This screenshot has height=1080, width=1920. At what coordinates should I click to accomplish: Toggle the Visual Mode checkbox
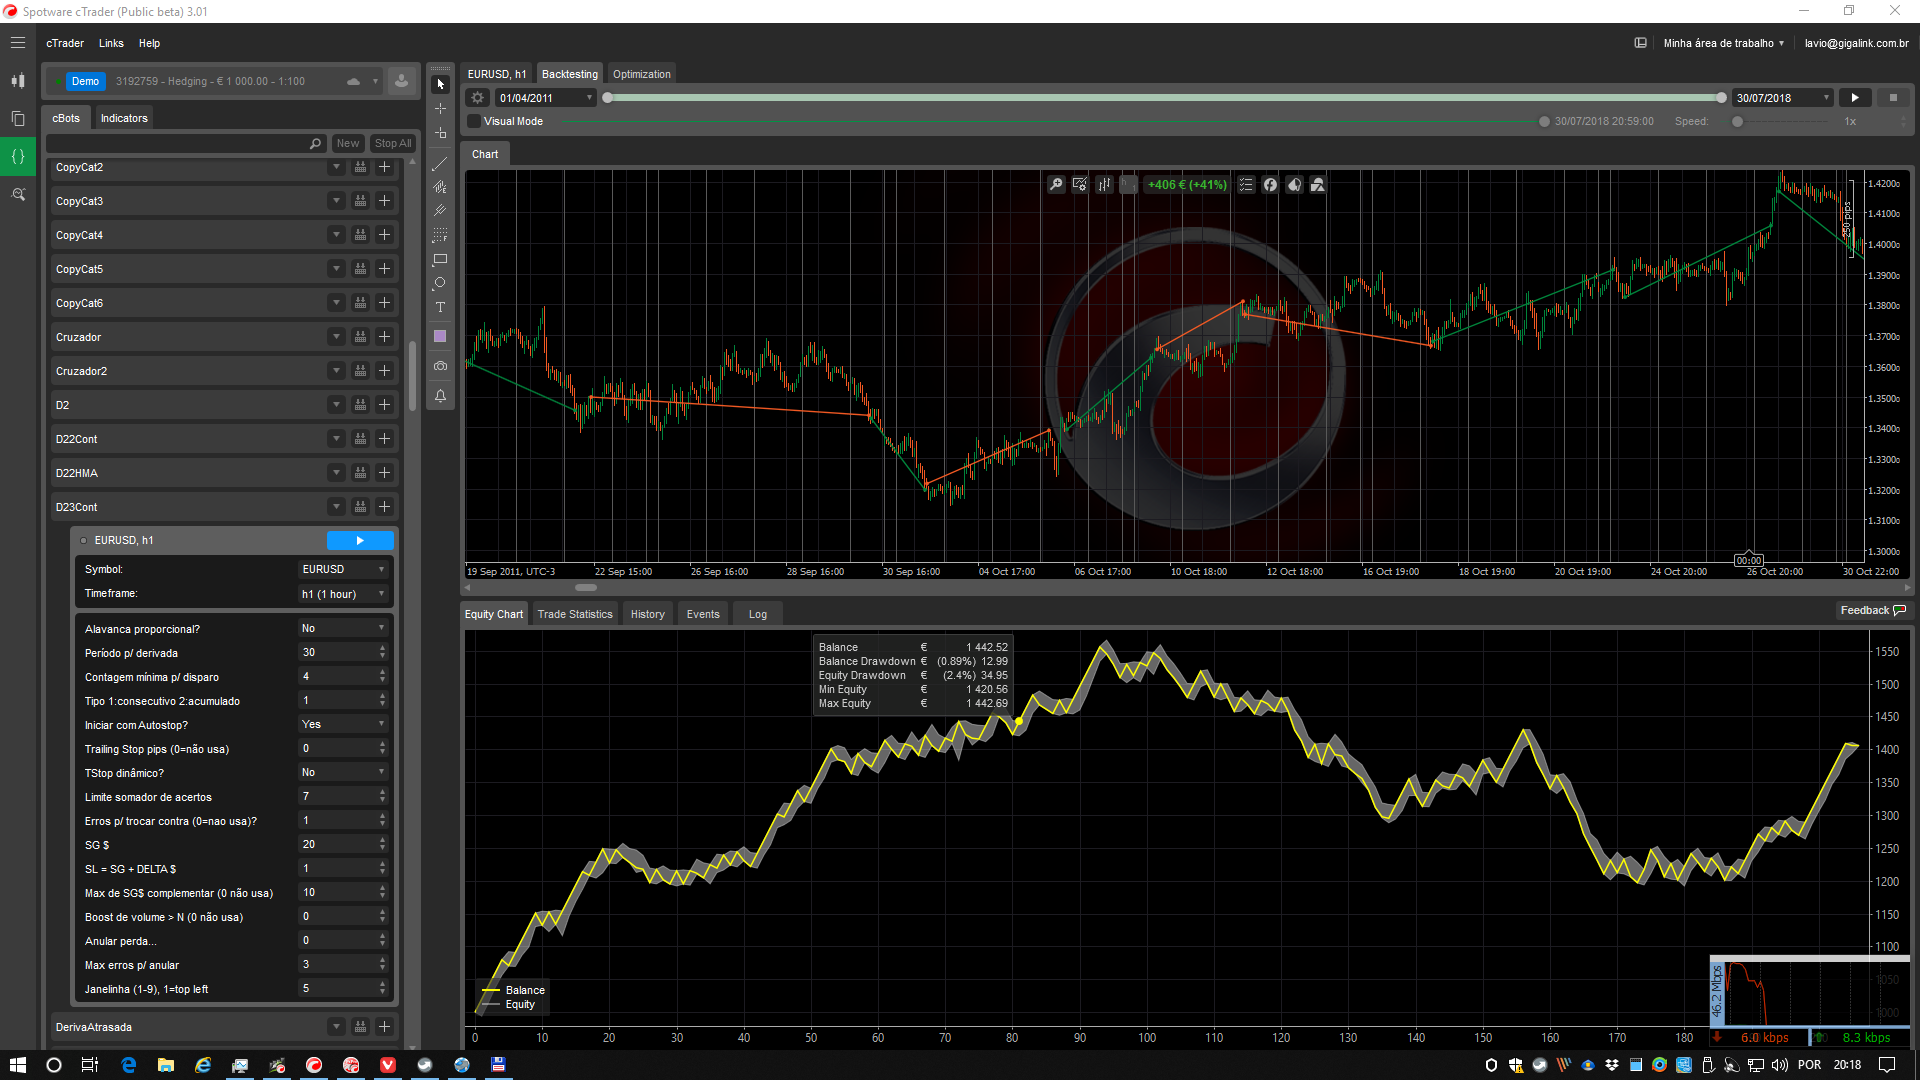[475, 121]
